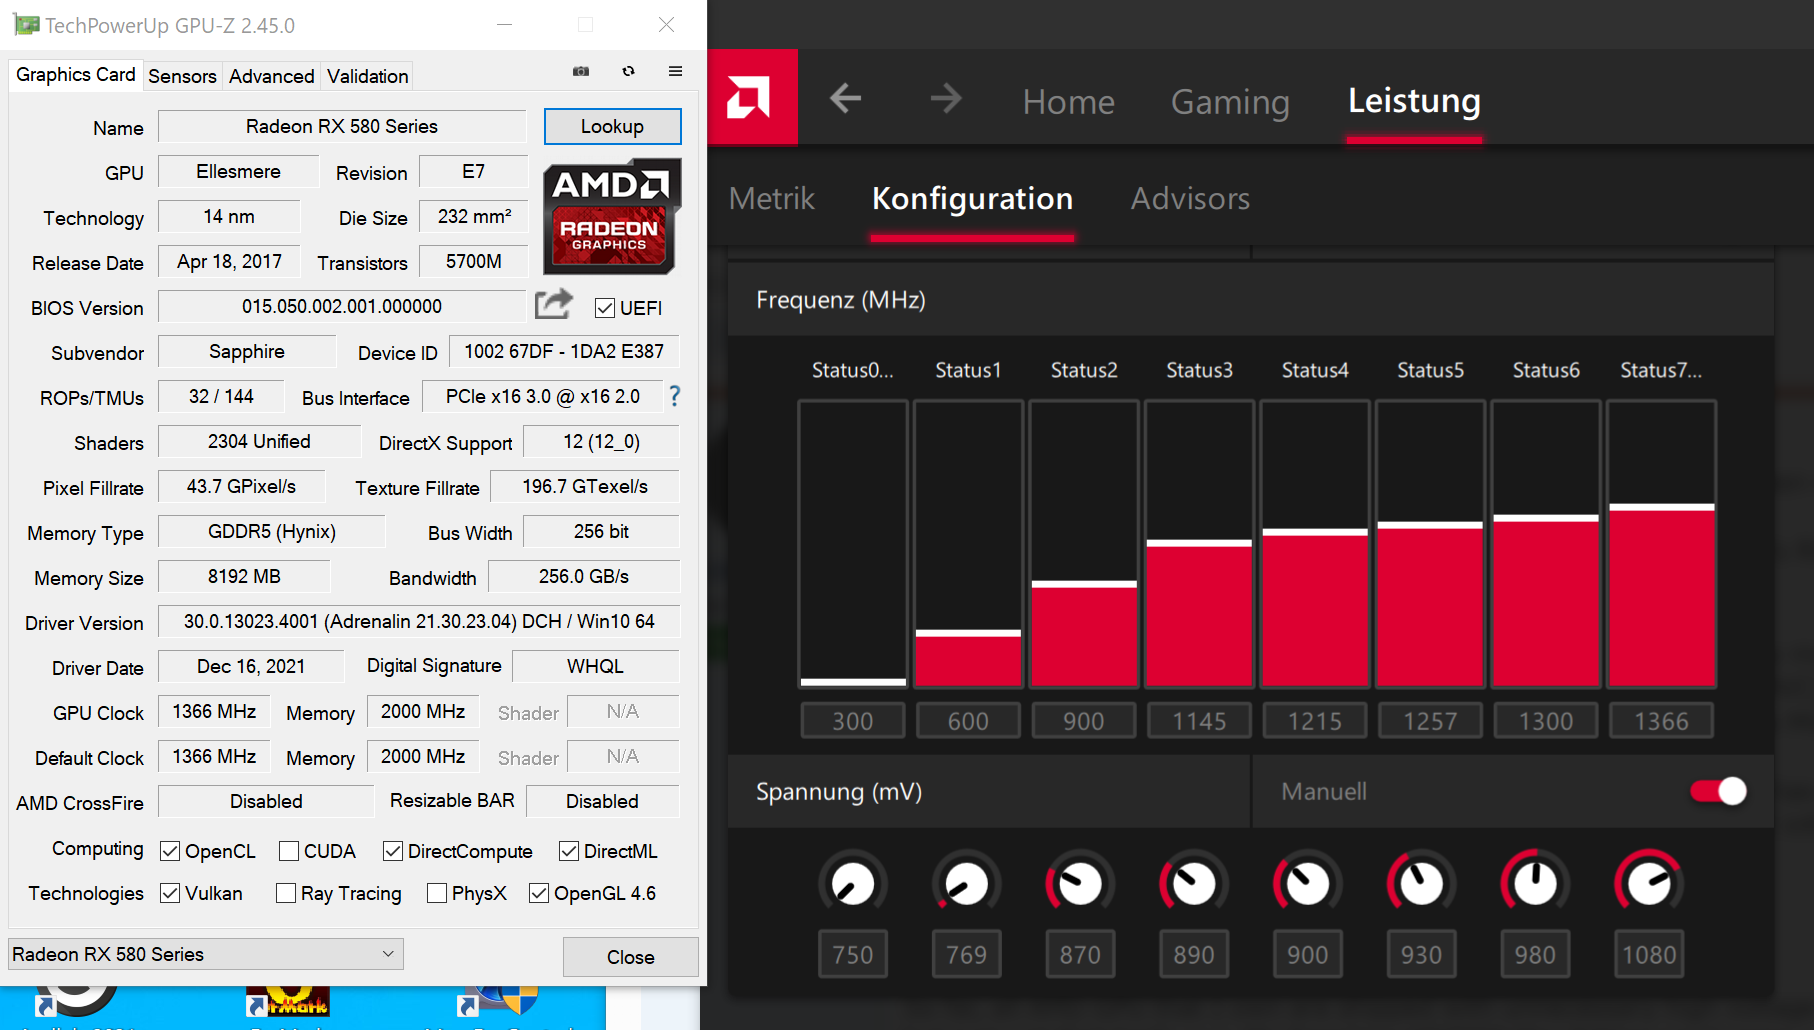This screenshot has width=1814, height=1030.
Task: Click the red AMD logo in Radeon Software
Action: 752,97
